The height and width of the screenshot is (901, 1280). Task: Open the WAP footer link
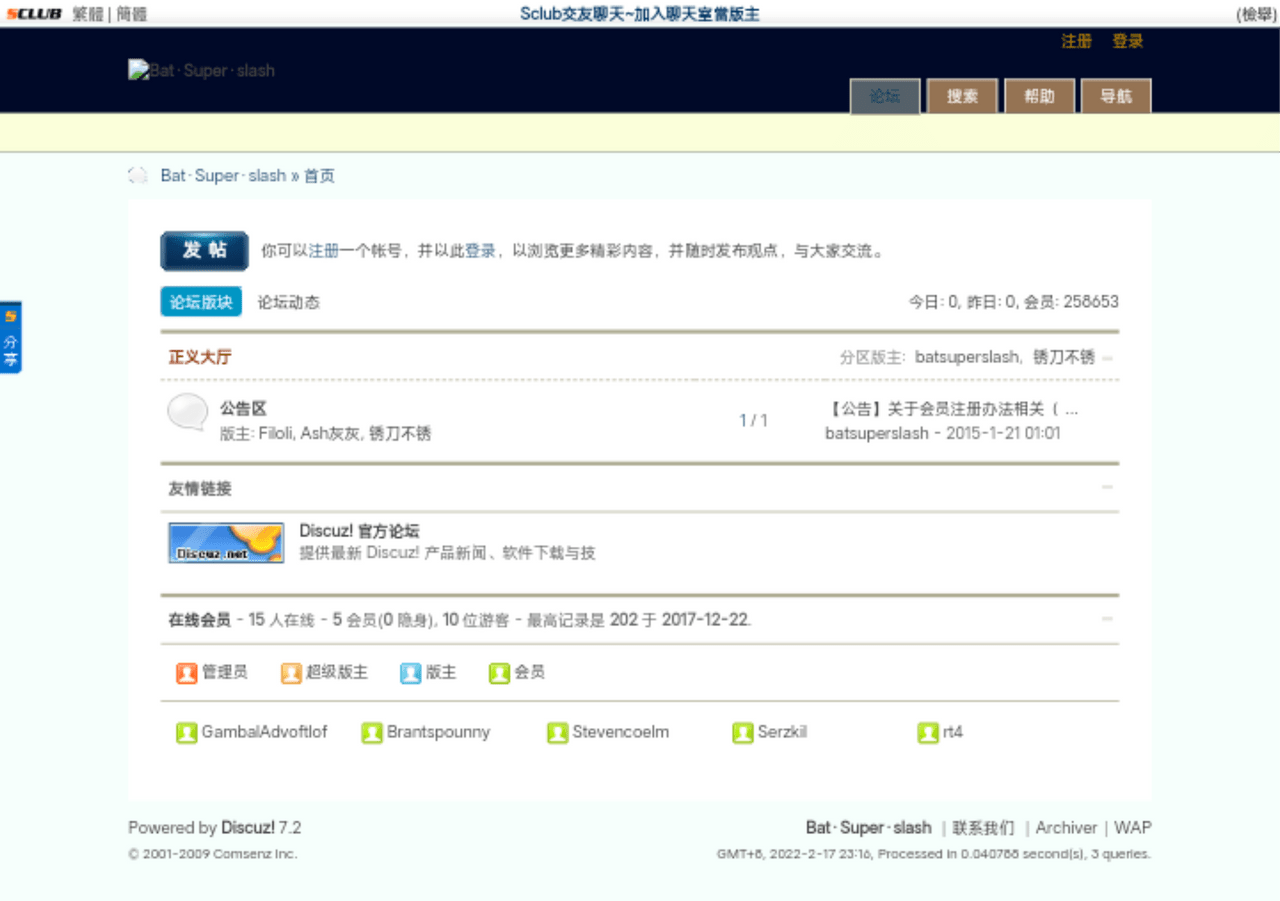point(1133,828)
